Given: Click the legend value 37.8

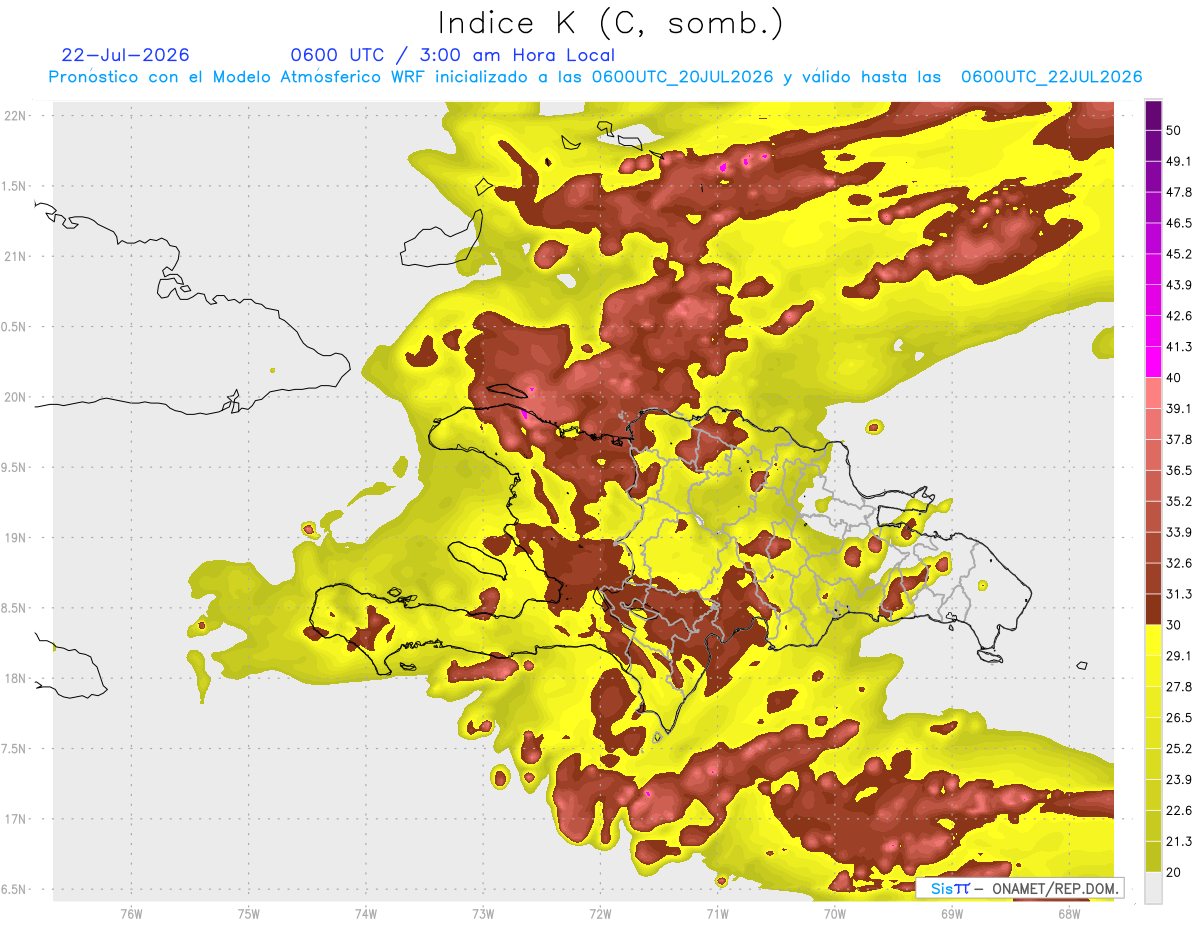Looking at the screenshot, I should click(x=1178, y=439).
